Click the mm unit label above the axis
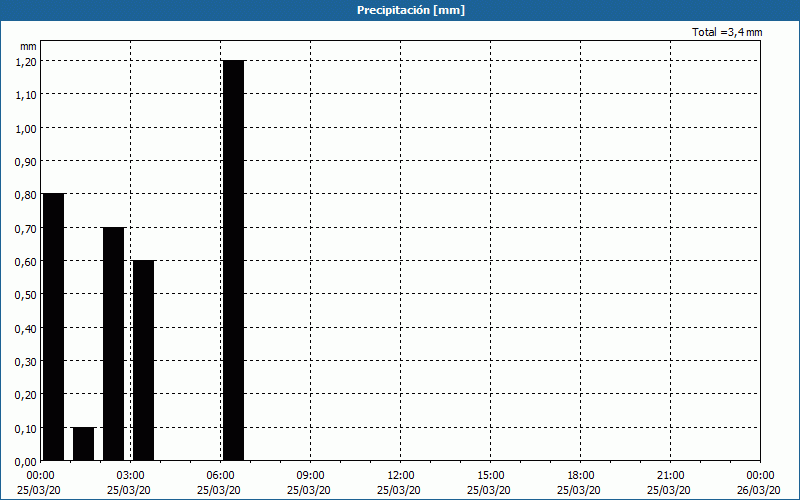 (x=29, y=46)
